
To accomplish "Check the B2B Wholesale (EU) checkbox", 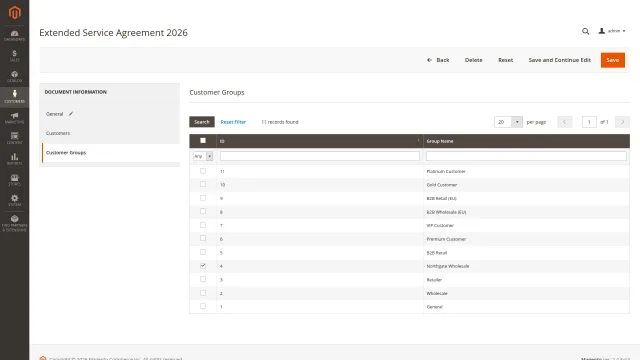I will (203, 211).
